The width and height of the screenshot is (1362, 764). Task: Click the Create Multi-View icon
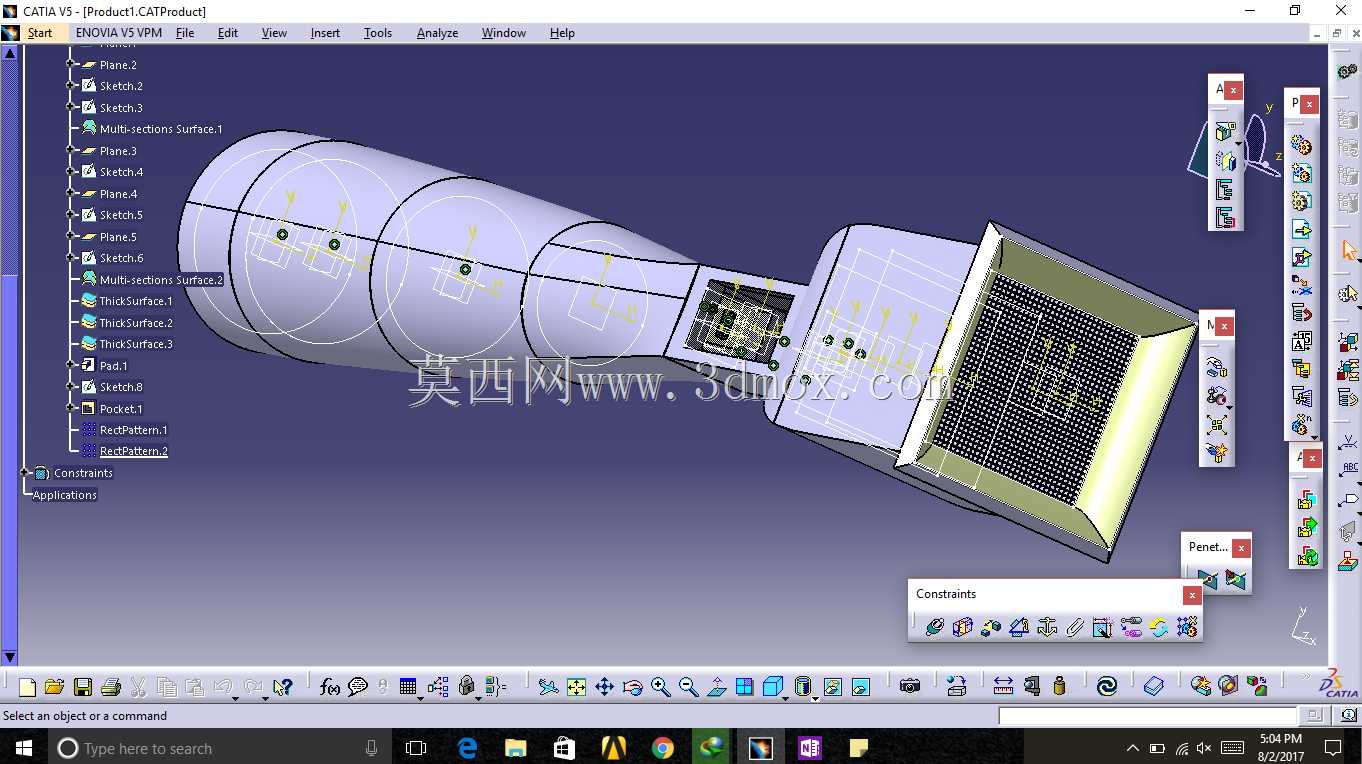(744, 687)
